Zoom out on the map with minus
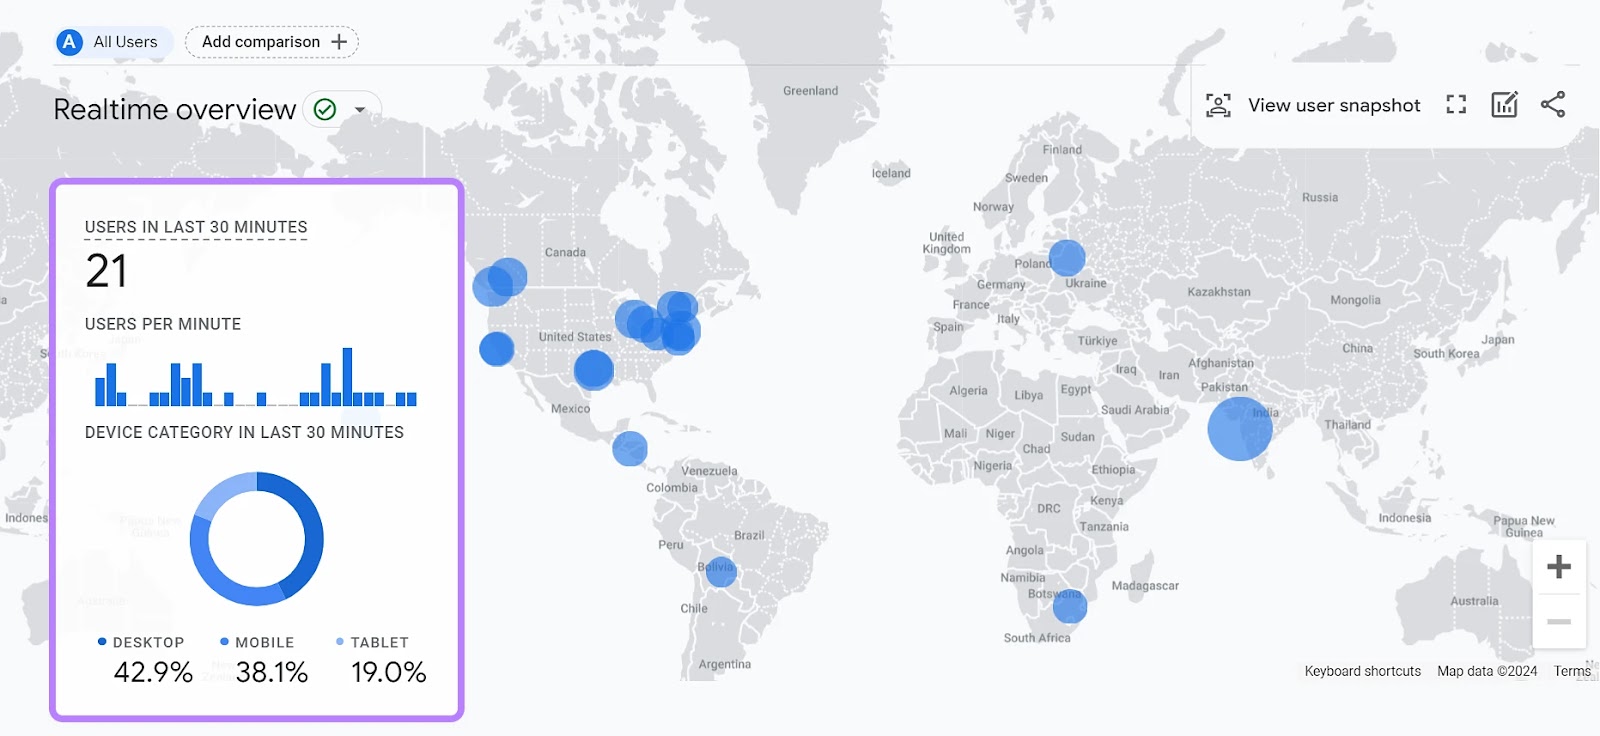 (1559, 621)
